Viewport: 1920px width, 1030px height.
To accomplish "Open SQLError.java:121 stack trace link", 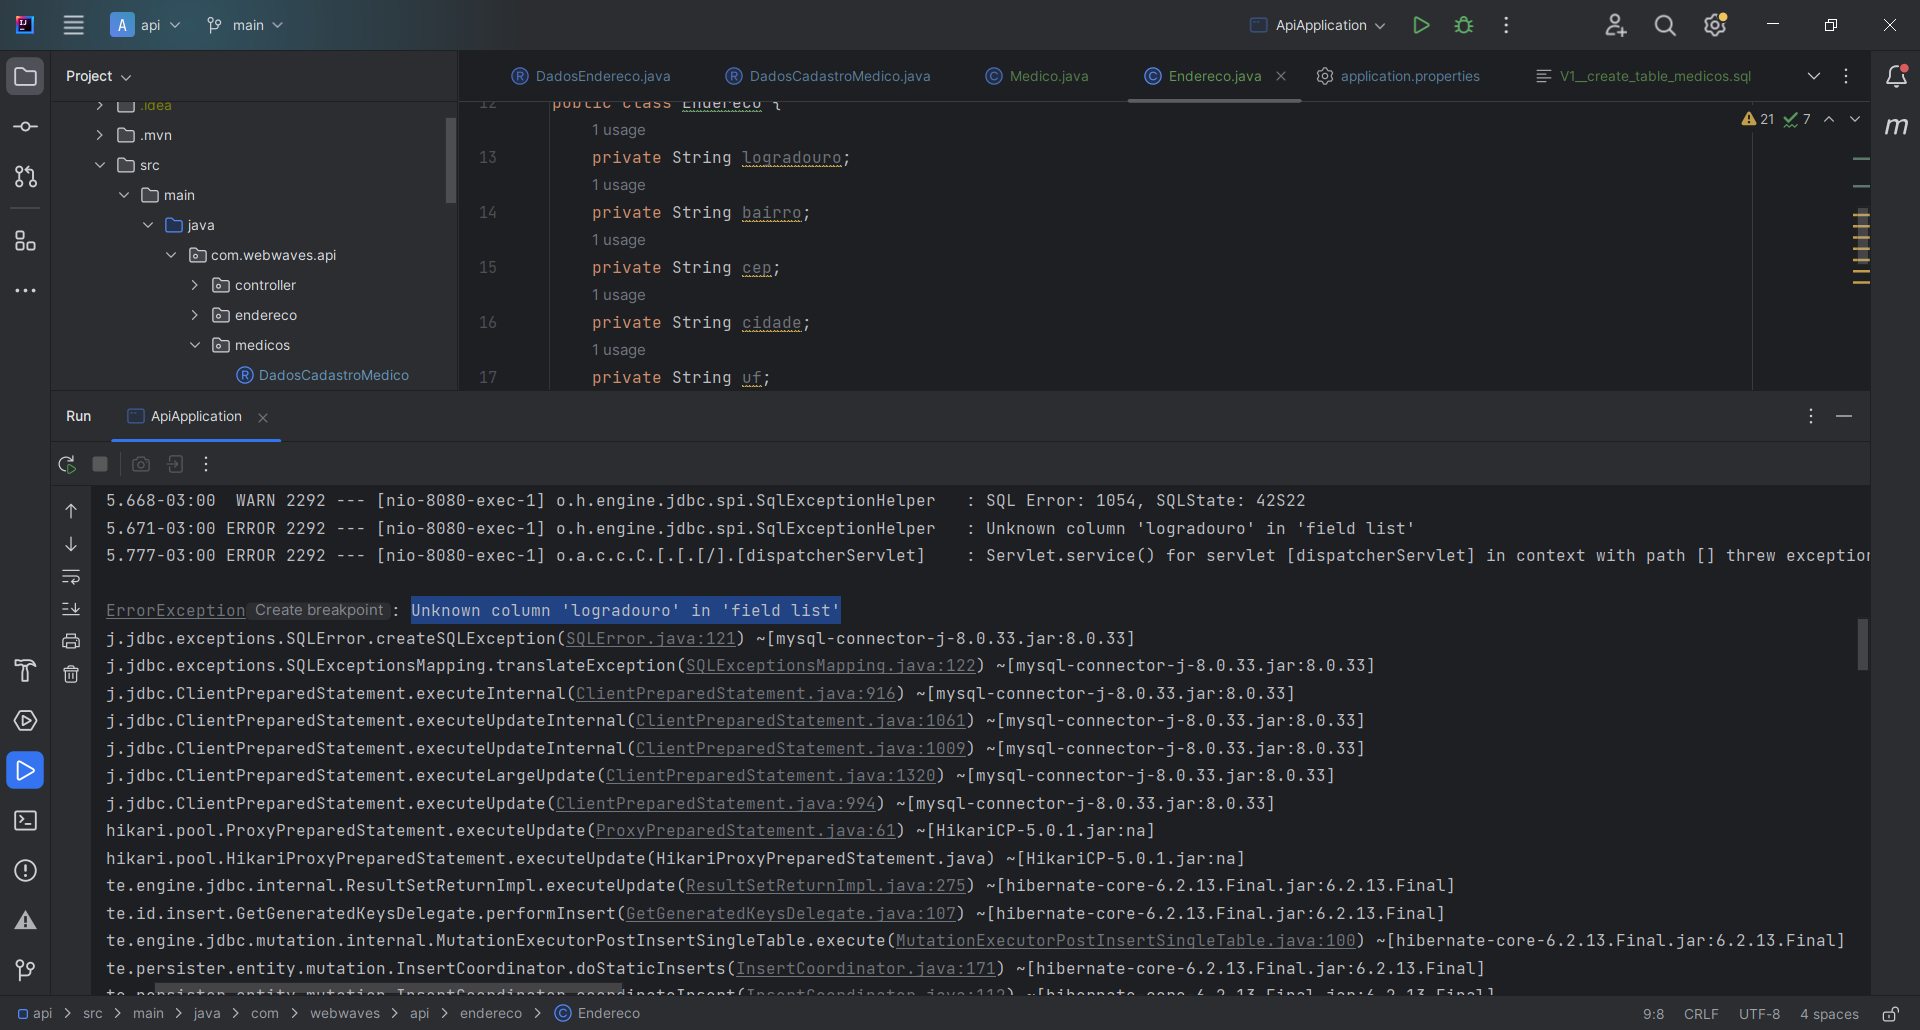I will tap(650, 638).
